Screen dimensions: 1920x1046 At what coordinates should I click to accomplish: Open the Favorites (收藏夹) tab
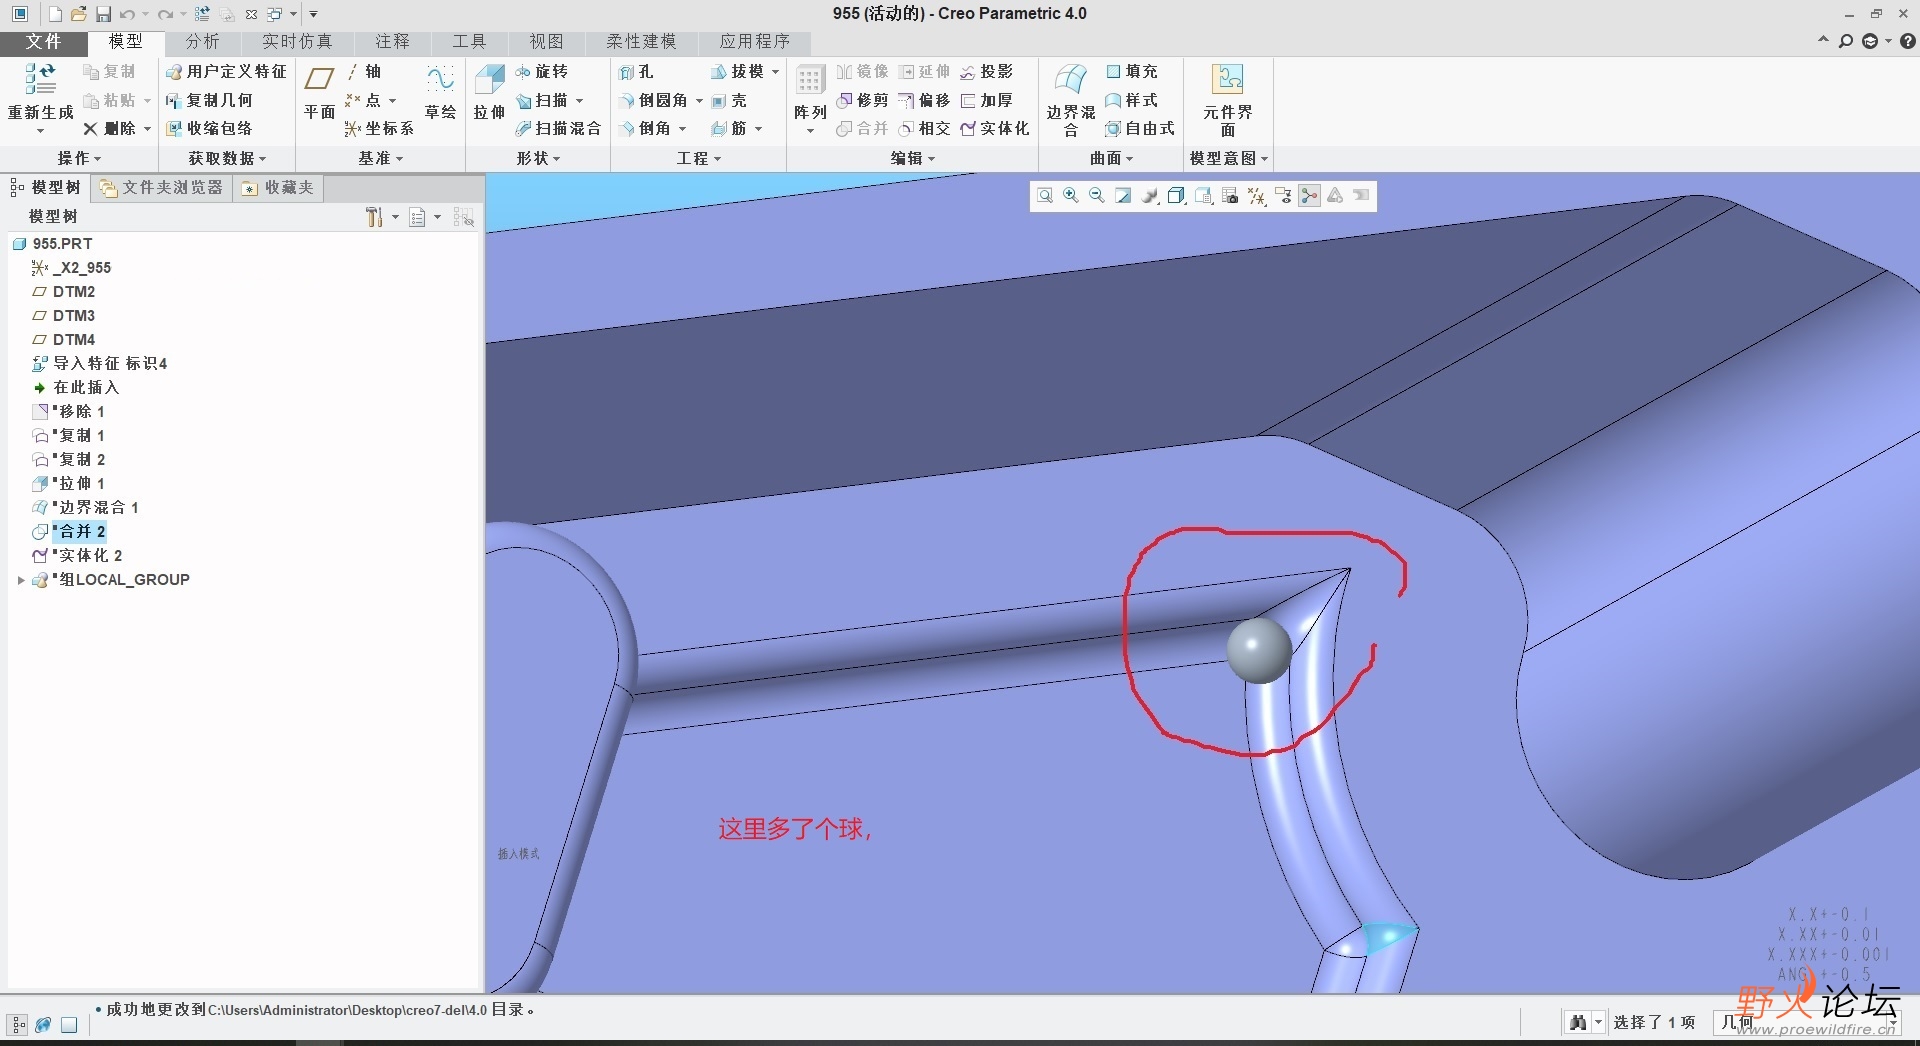click(x=278, y=188)
